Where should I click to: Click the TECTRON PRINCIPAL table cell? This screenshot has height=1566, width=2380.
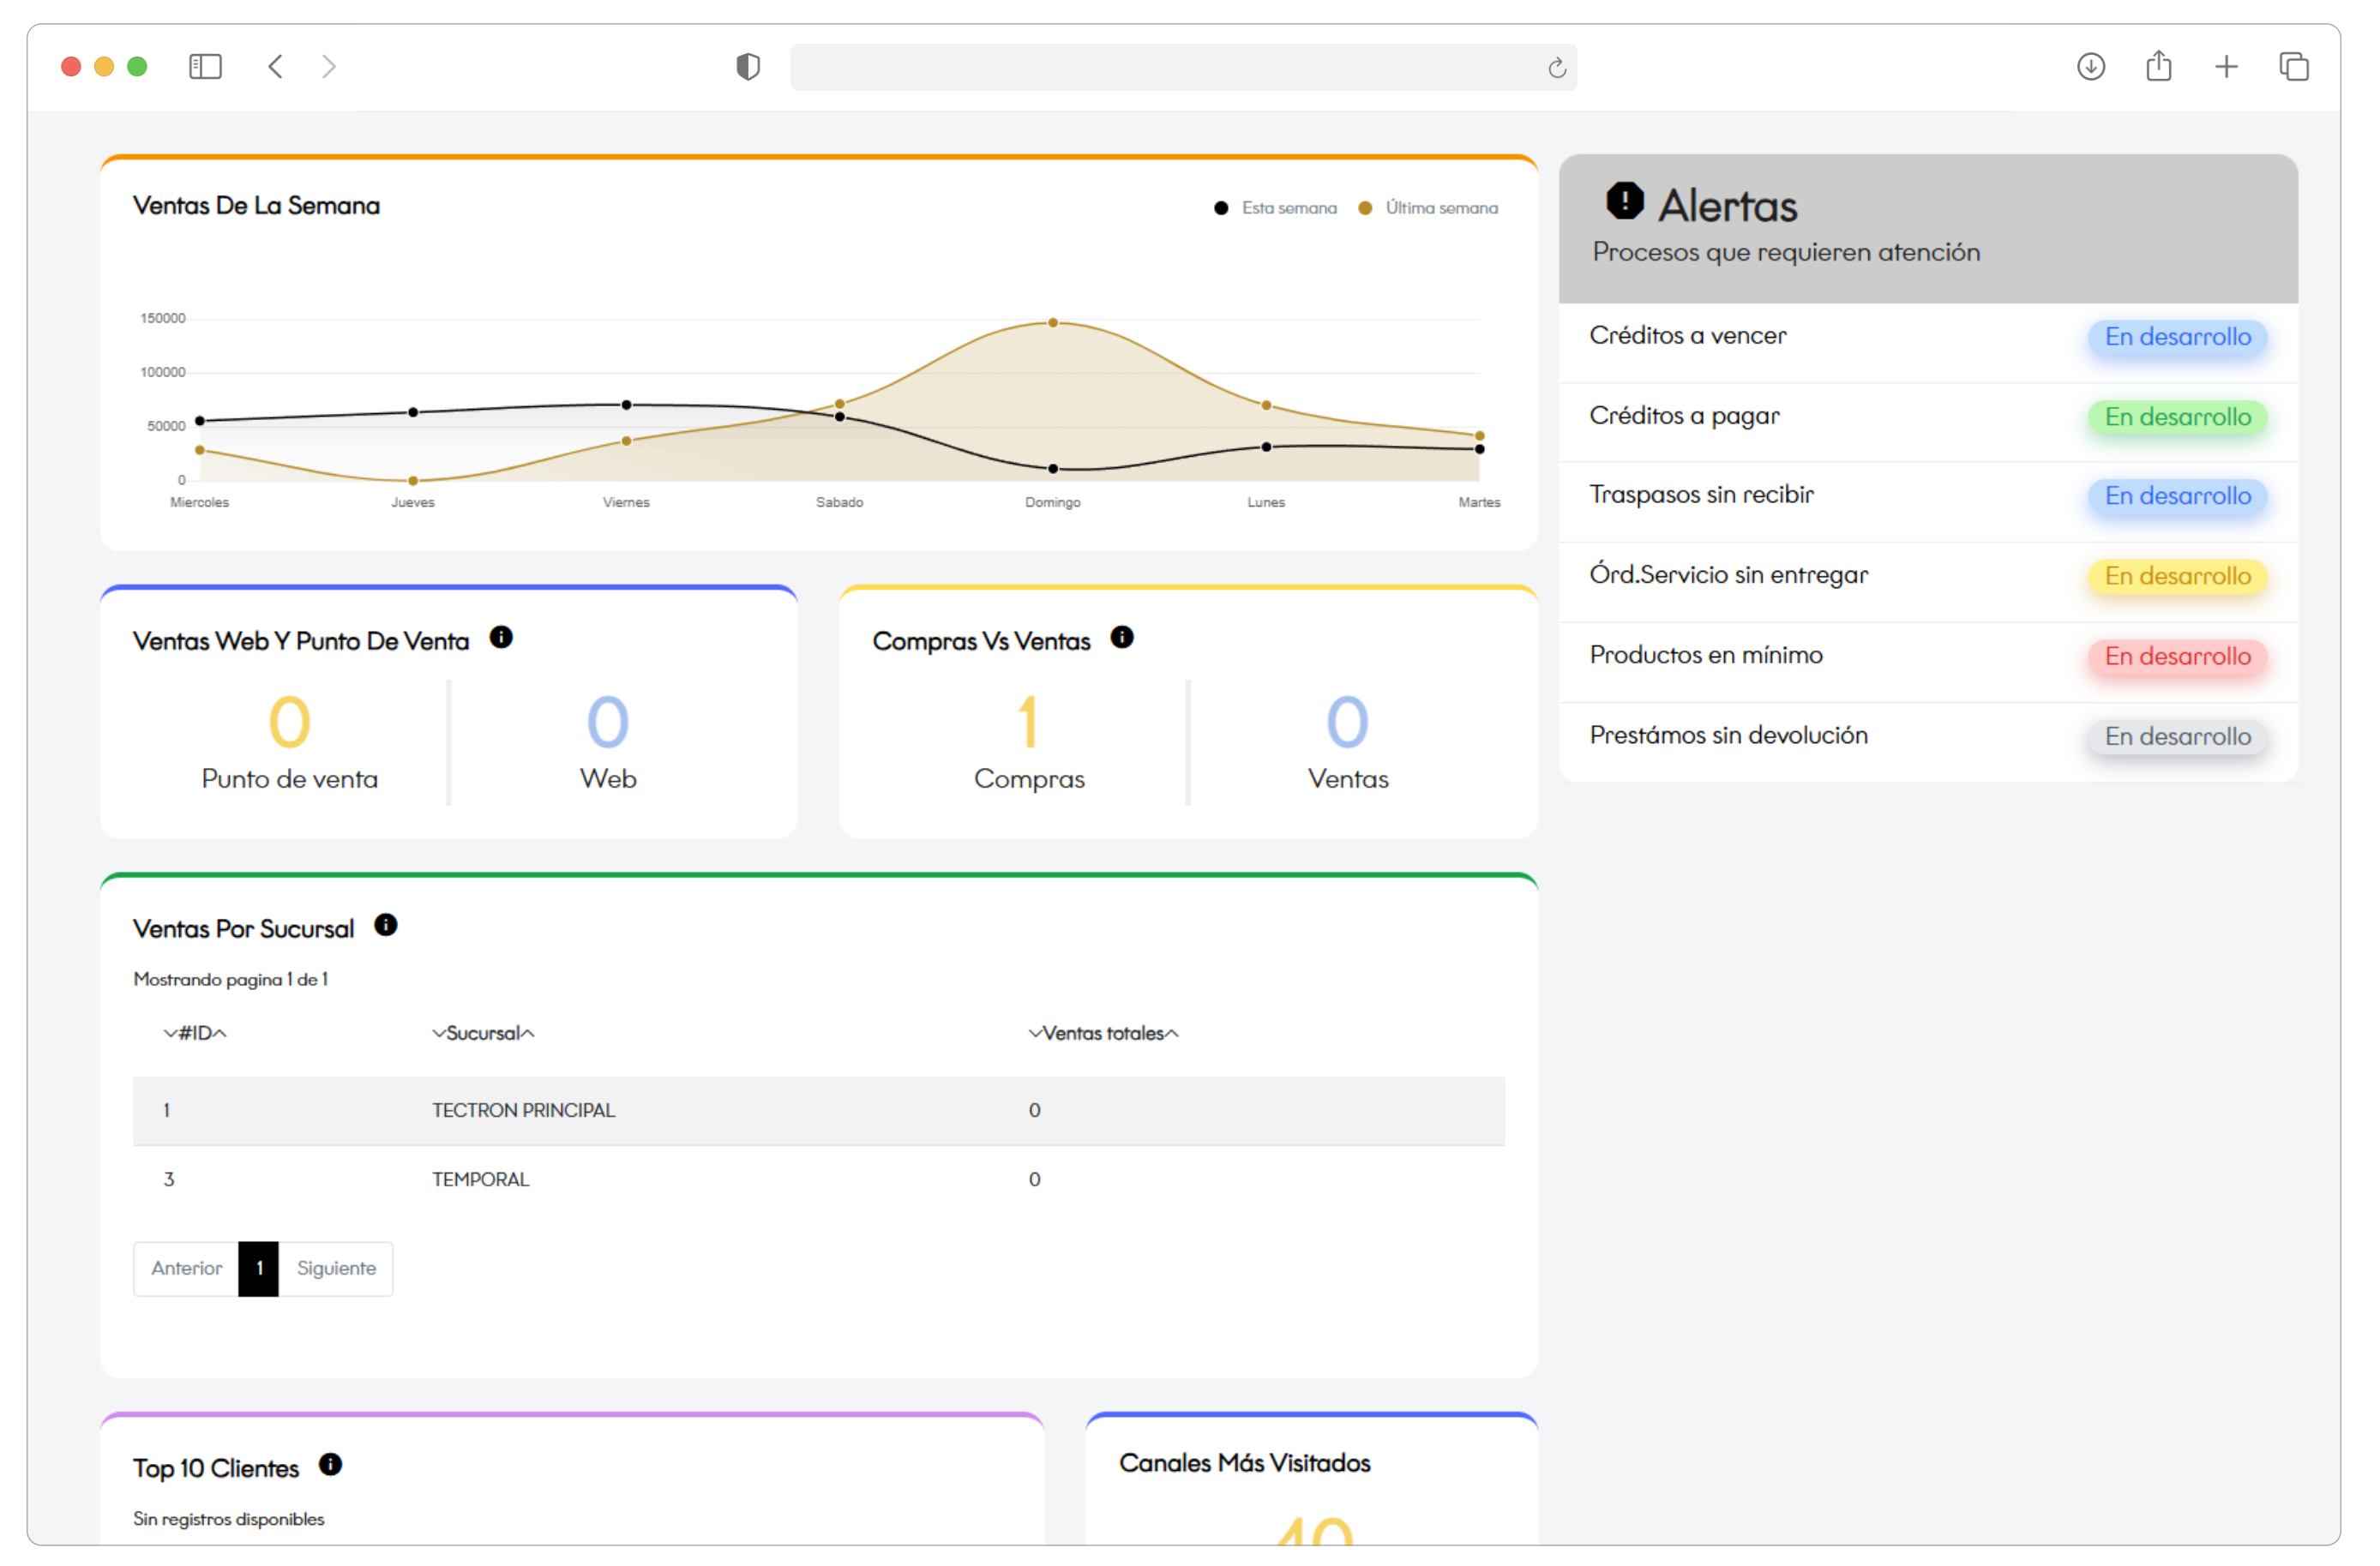(x=523, y=1111)
